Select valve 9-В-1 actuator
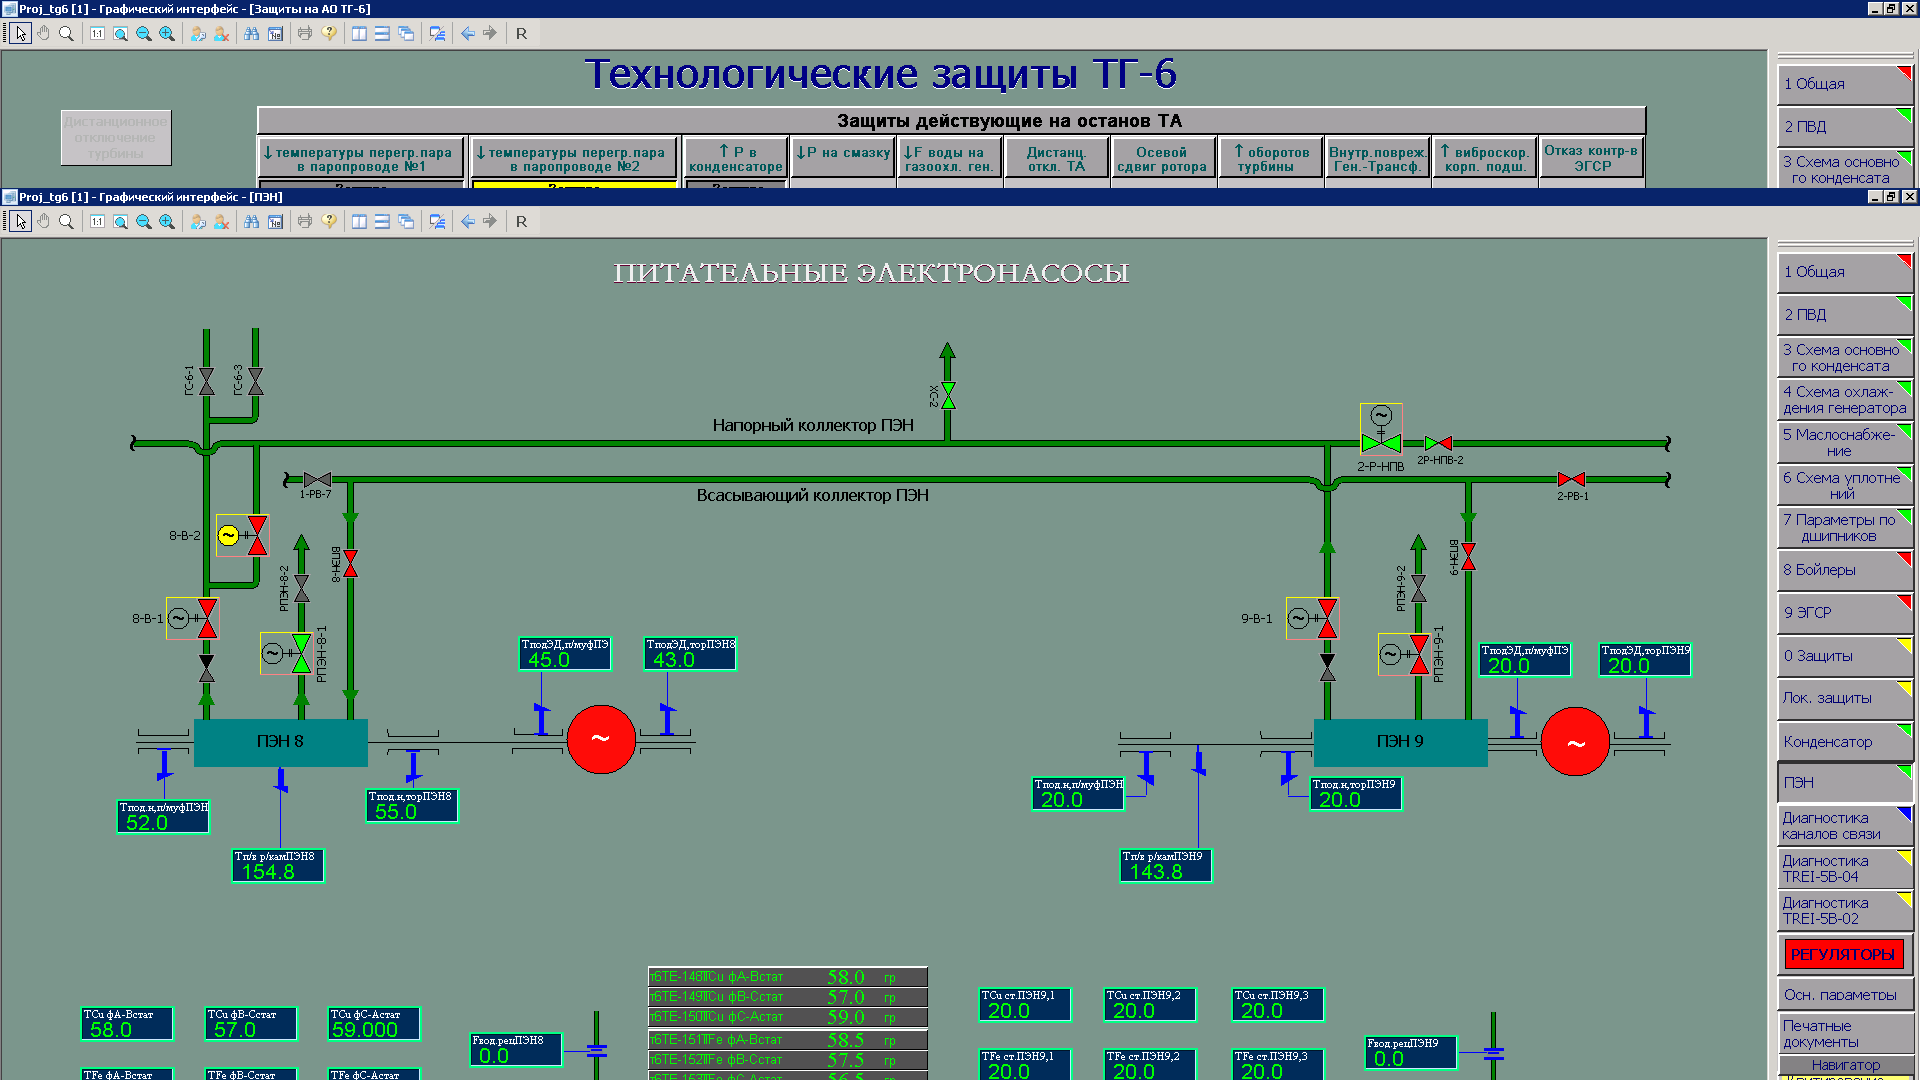The image size is (1920, 1080). click(1312, 618)
